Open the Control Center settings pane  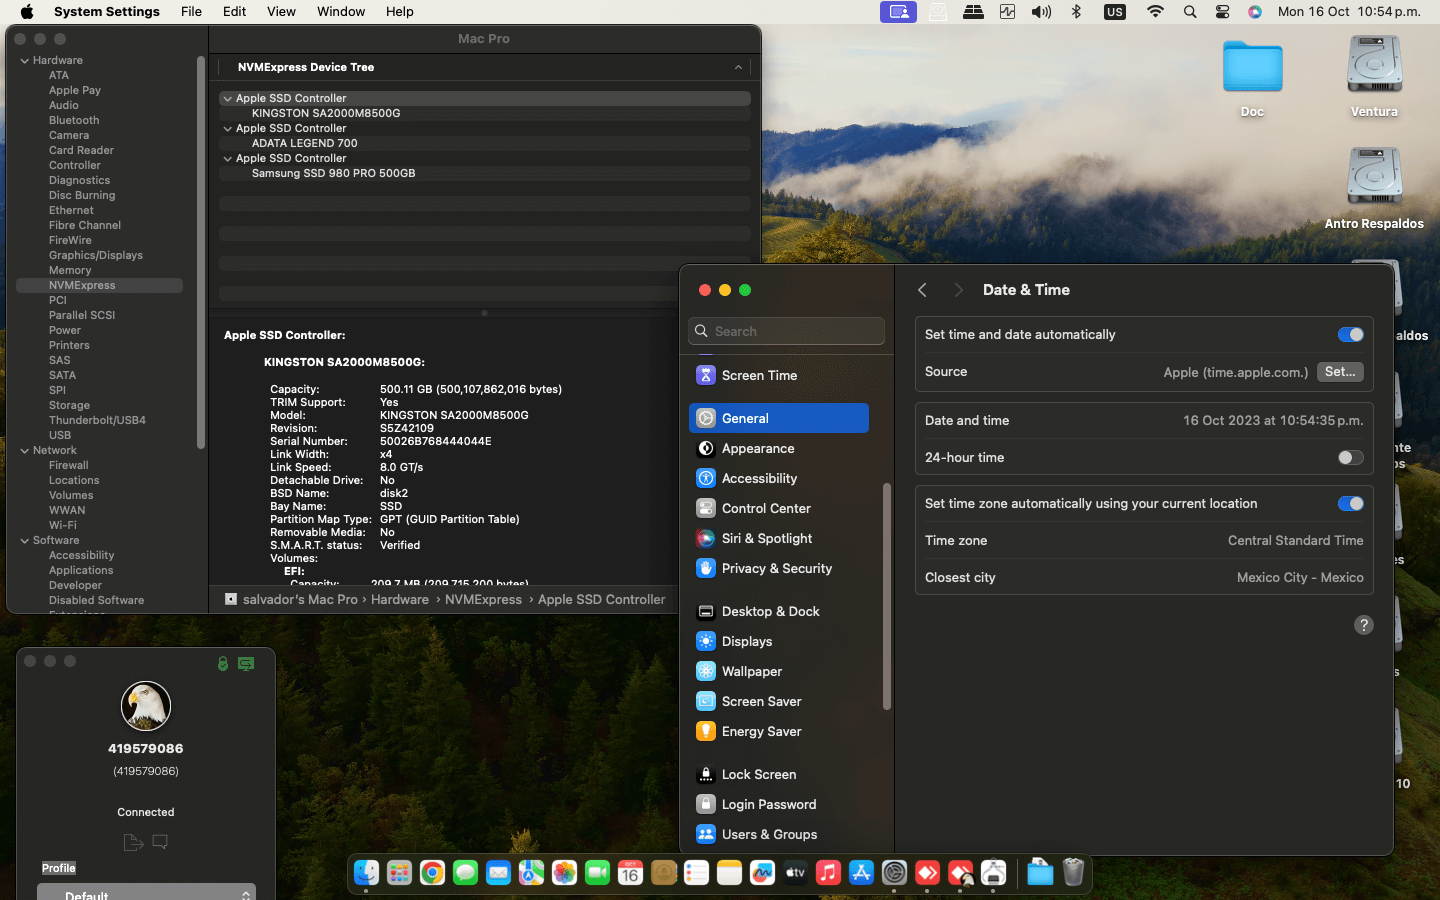765,508
